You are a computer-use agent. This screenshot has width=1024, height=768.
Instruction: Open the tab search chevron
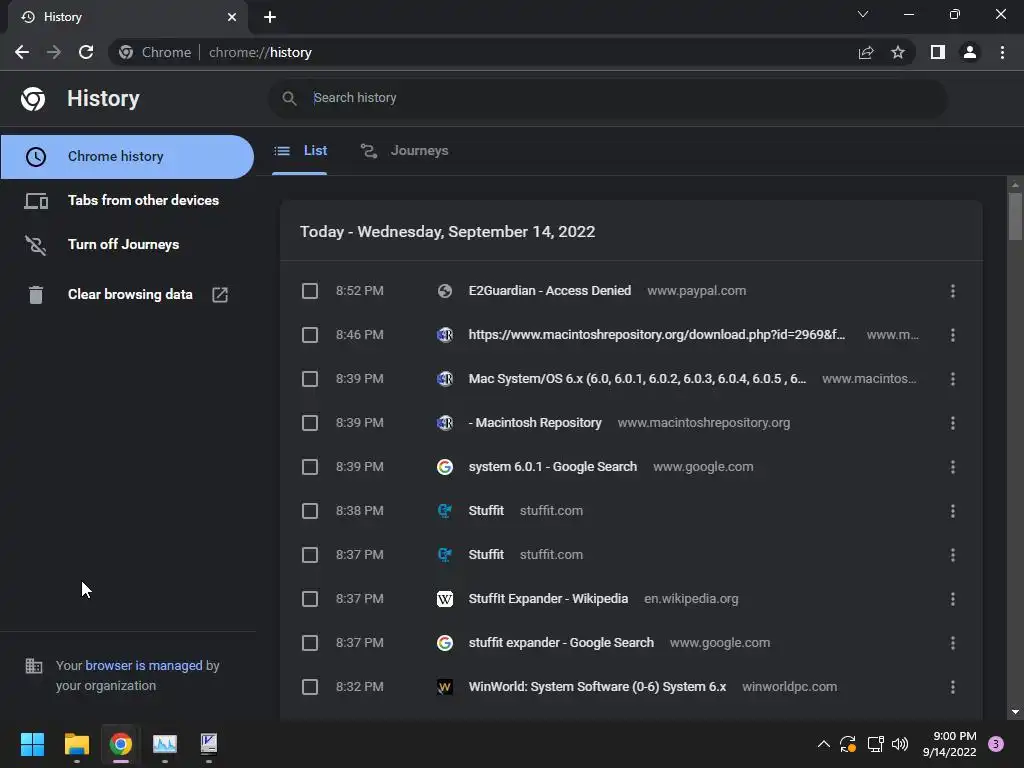point(863,14)
